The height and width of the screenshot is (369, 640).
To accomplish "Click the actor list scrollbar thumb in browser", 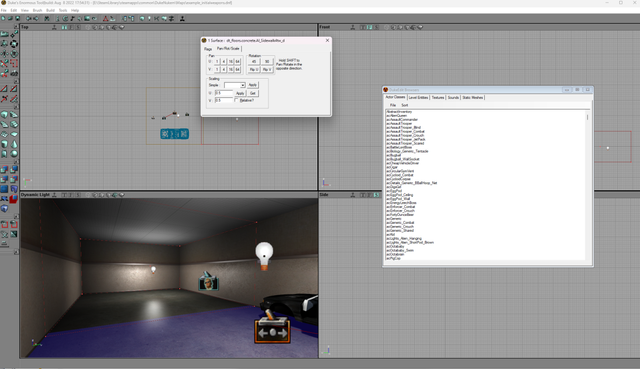I will [x=588, y=117].
